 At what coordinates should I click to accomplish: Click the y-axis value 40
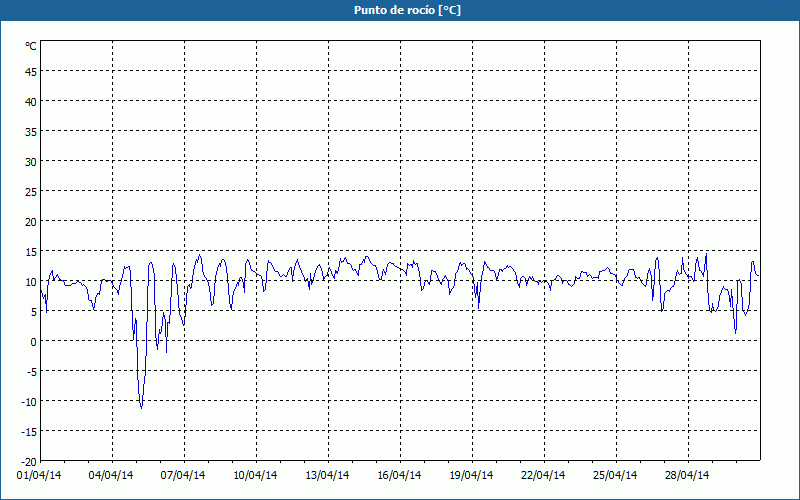31,102
